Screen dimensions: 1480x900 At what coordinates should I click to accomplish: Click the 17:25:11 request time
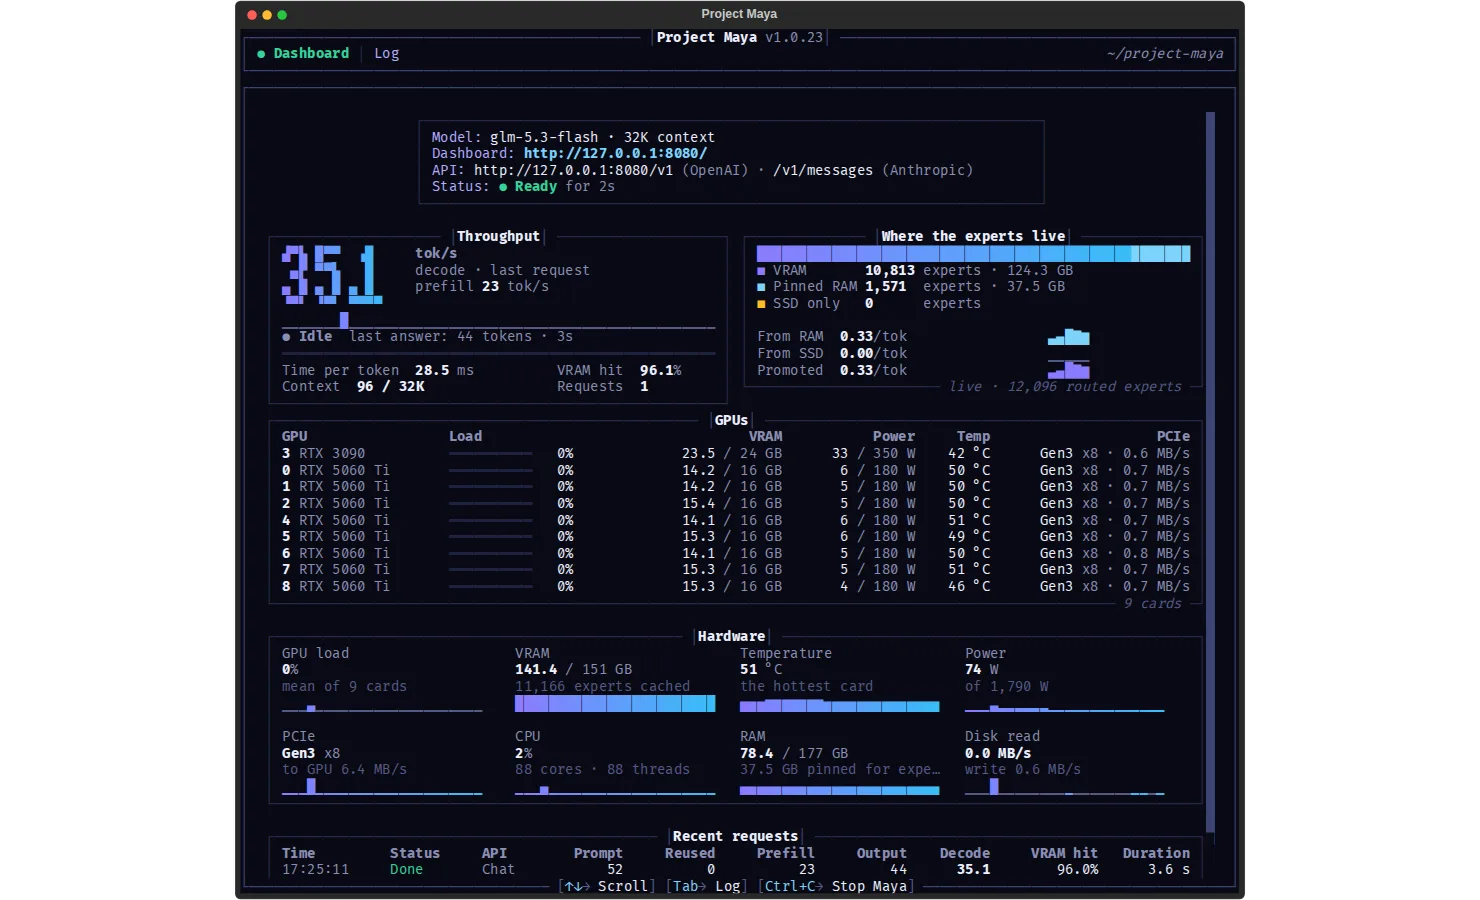(x=315, y=869)
